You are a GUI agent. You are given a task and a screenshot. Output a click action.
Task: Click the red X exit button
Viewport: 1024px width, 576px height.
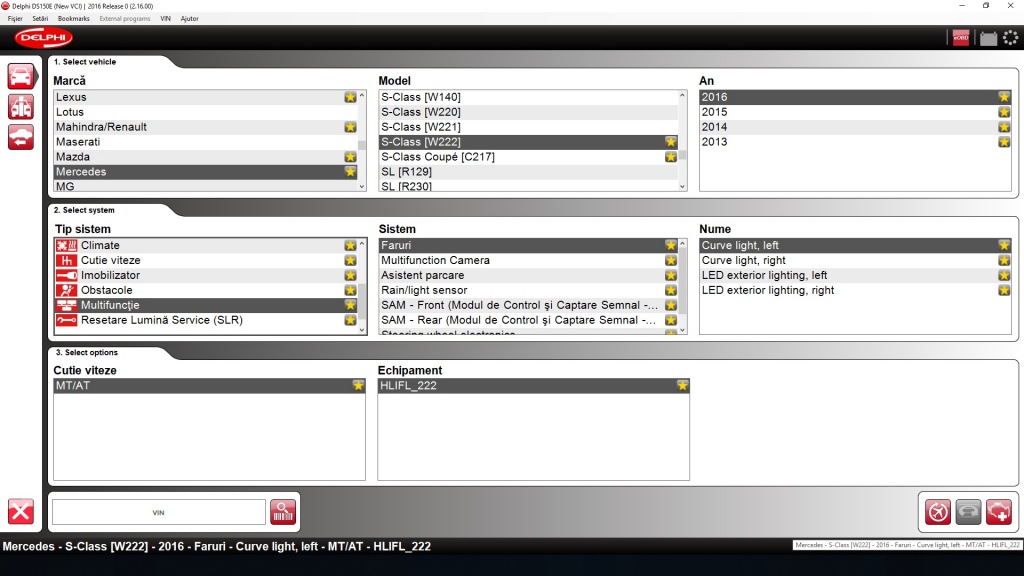click(21, 511)
